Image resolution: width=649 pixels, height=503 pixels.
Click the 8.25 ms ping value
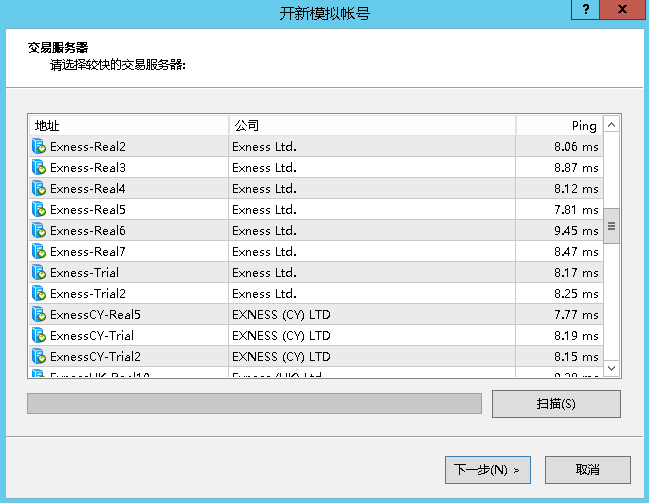pos(576,294)
